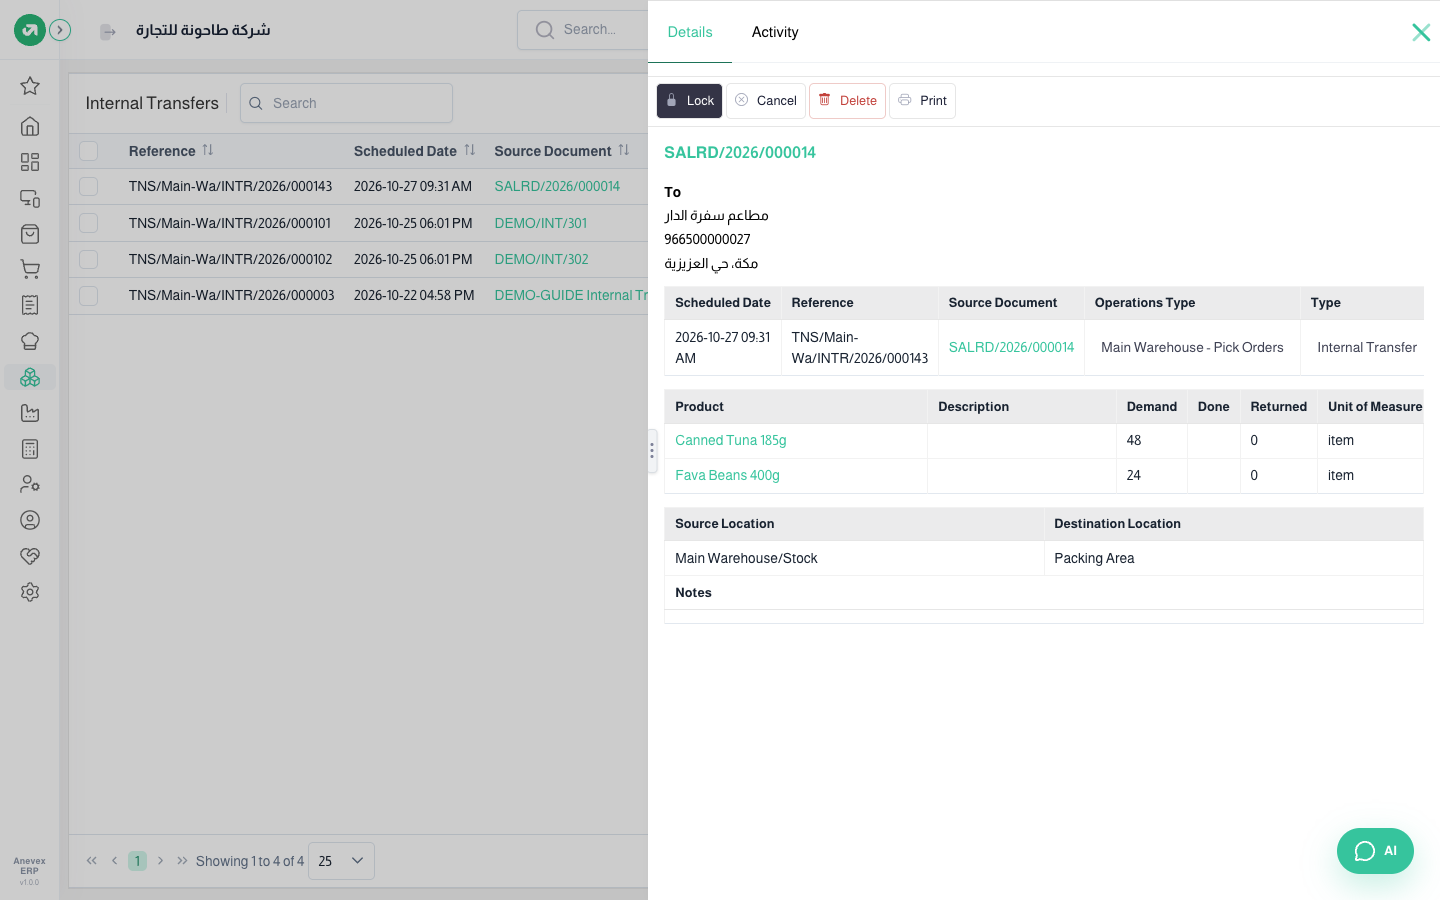Image resolution: width=1440 pixels, height=900 pixels.
Task: Switch to the Details tab
Action: [690, 32]
